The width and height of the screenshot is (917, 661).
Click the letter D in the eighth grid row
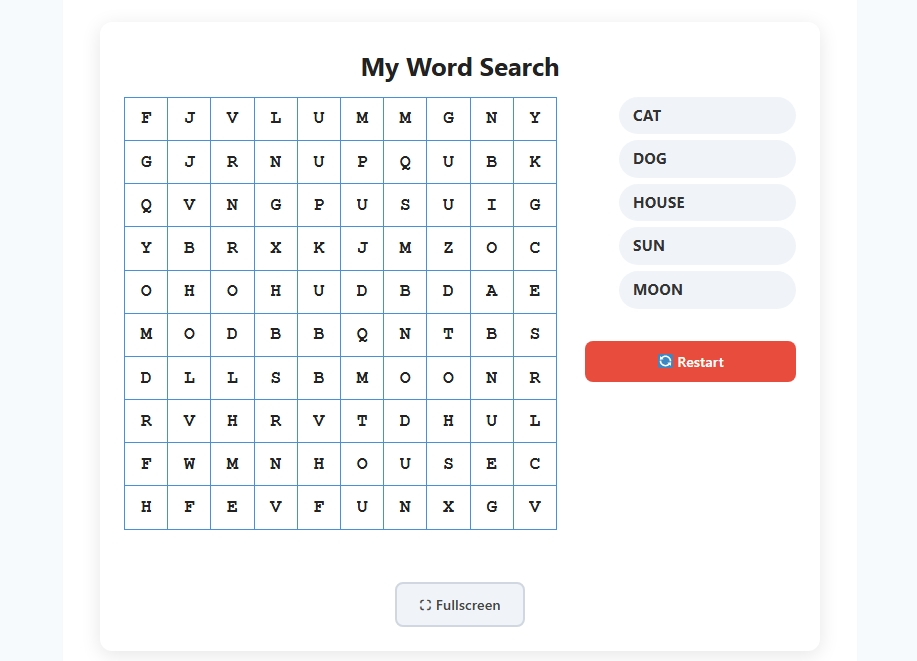(x=405, y=420)
